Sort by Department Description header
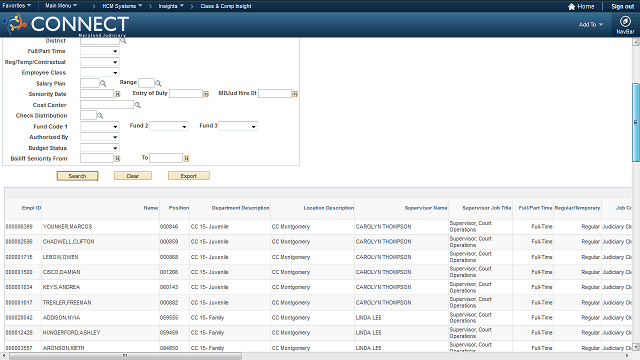Screen dimensions: 640x360 tap(240, 208)
